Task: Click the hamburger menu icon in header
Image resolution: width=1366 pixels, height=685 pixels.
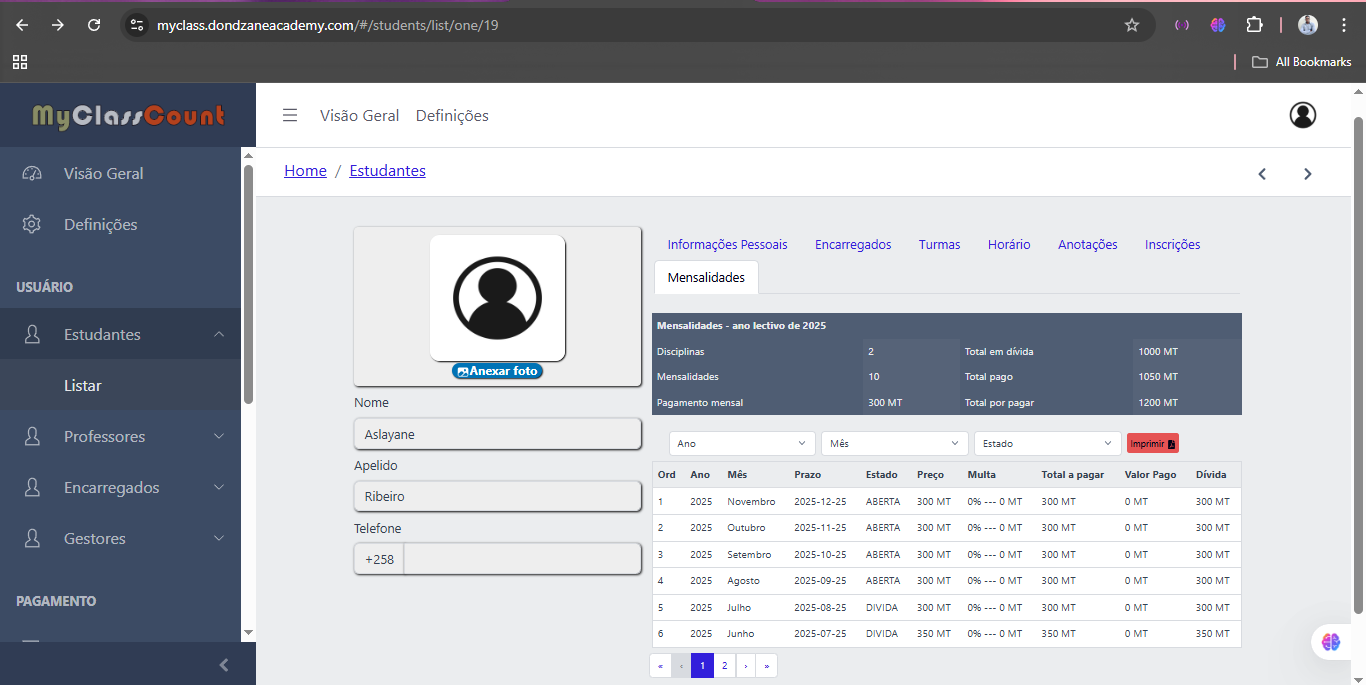Action: [290, 115]
